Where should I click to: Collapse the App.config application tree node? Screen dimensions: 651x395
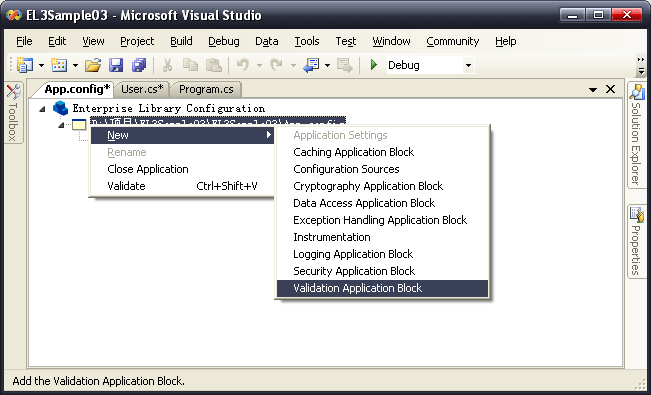pos(61,125)
